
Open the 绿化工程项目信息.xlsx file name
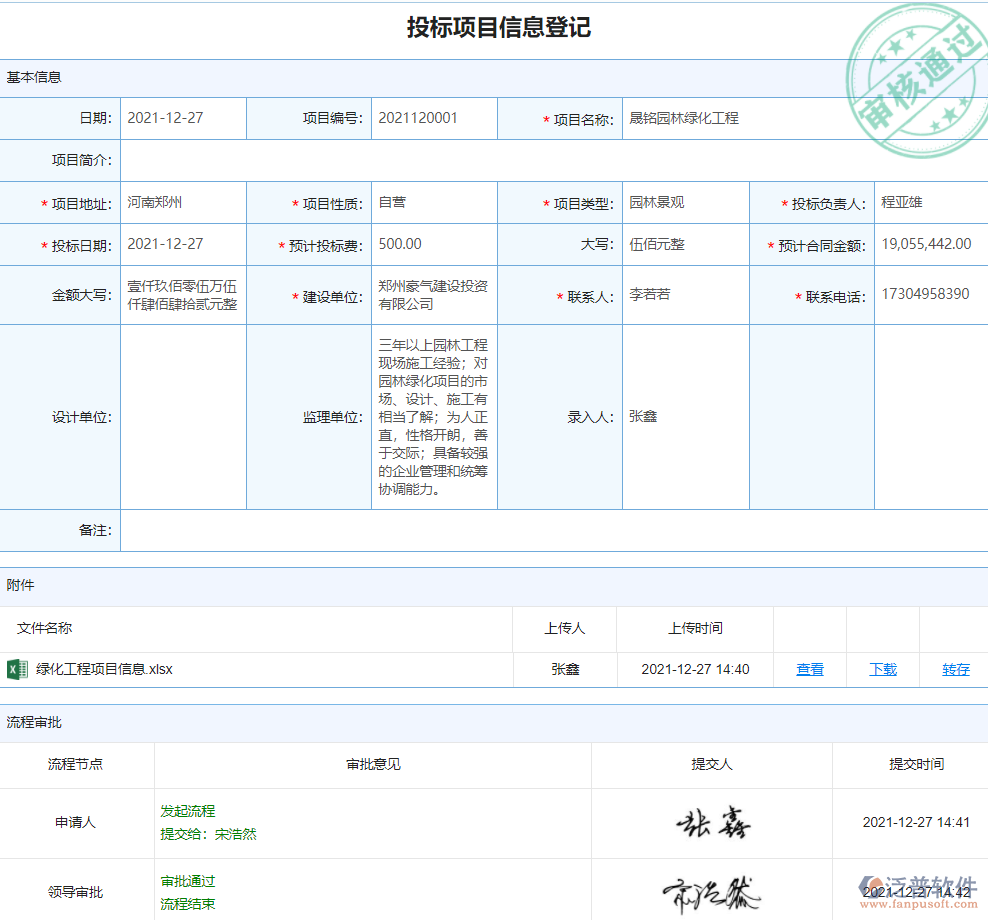pos(104,670)
